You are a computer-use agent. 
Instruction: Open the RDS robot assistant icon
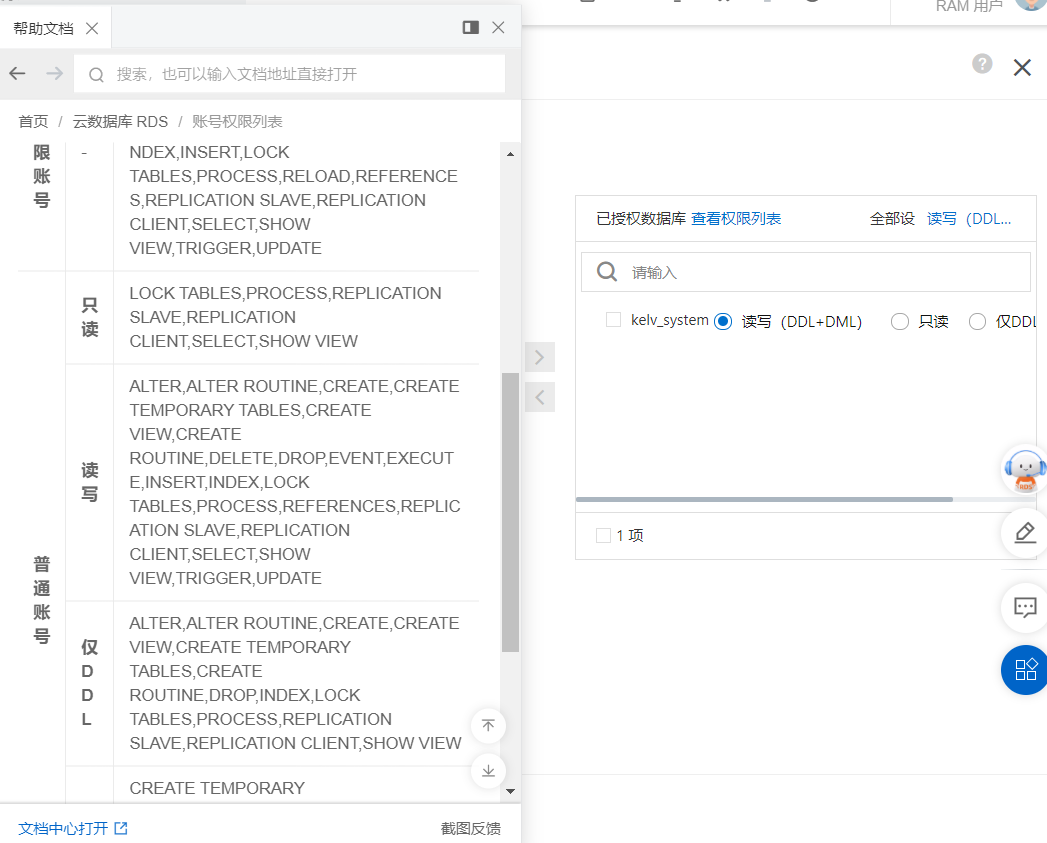pos(1025,470)
